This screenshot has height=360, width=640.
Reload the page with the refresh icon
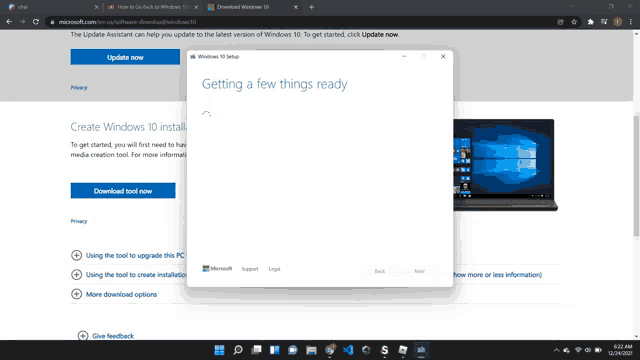36,22
